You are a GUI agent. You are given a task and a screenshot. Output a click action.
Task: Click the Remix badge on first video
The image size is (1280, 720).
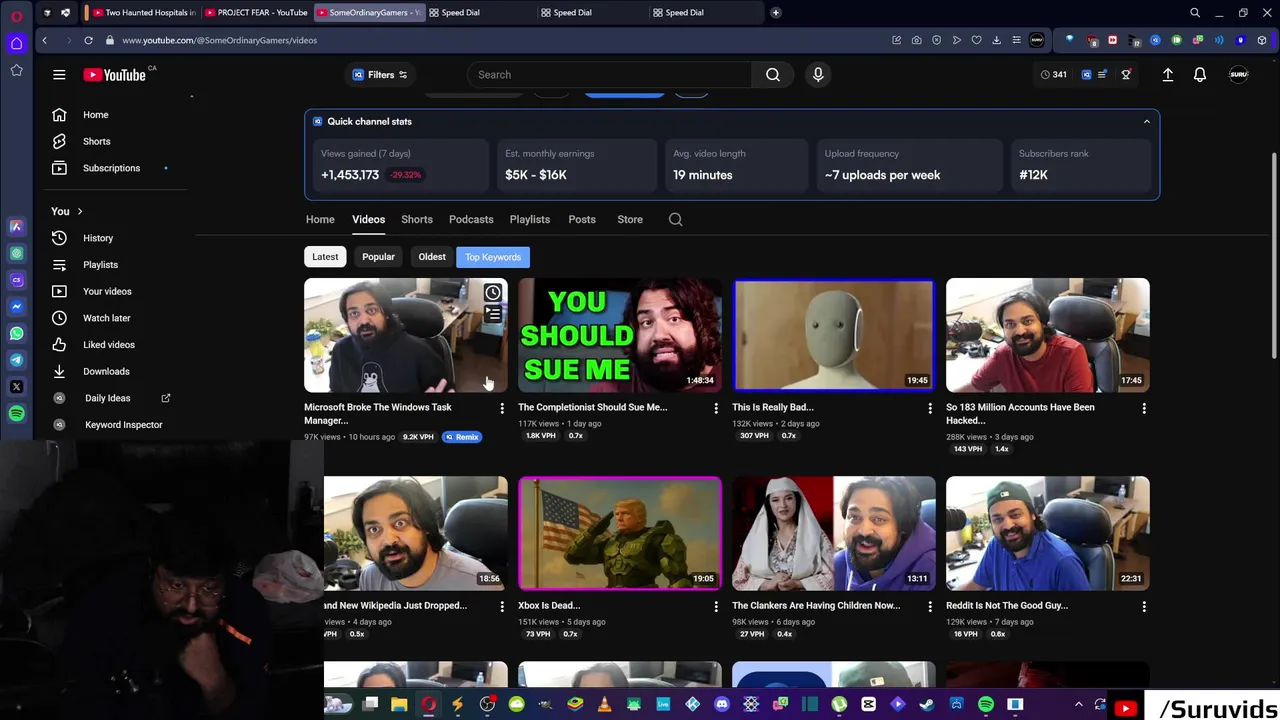[x=462, y=437]
